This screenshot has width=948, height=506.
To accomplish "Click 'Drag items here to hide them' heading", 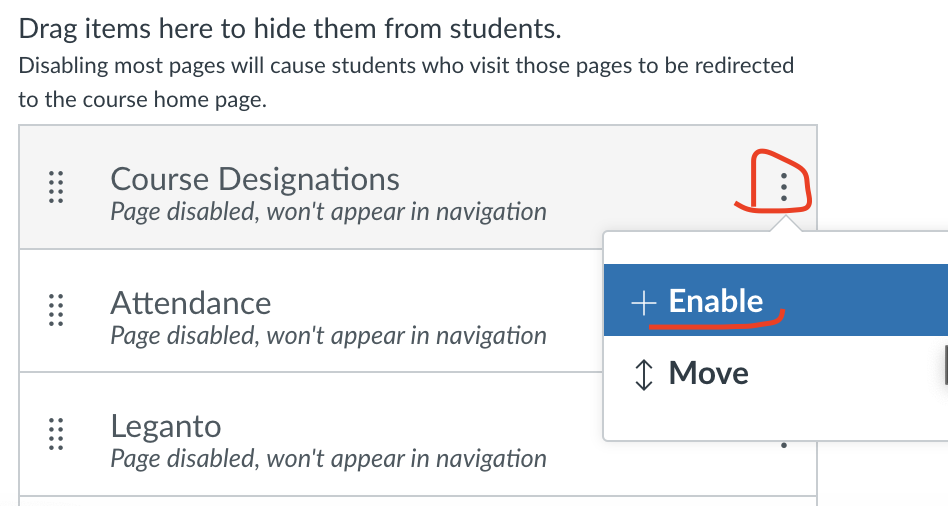I will click(290, 28).
